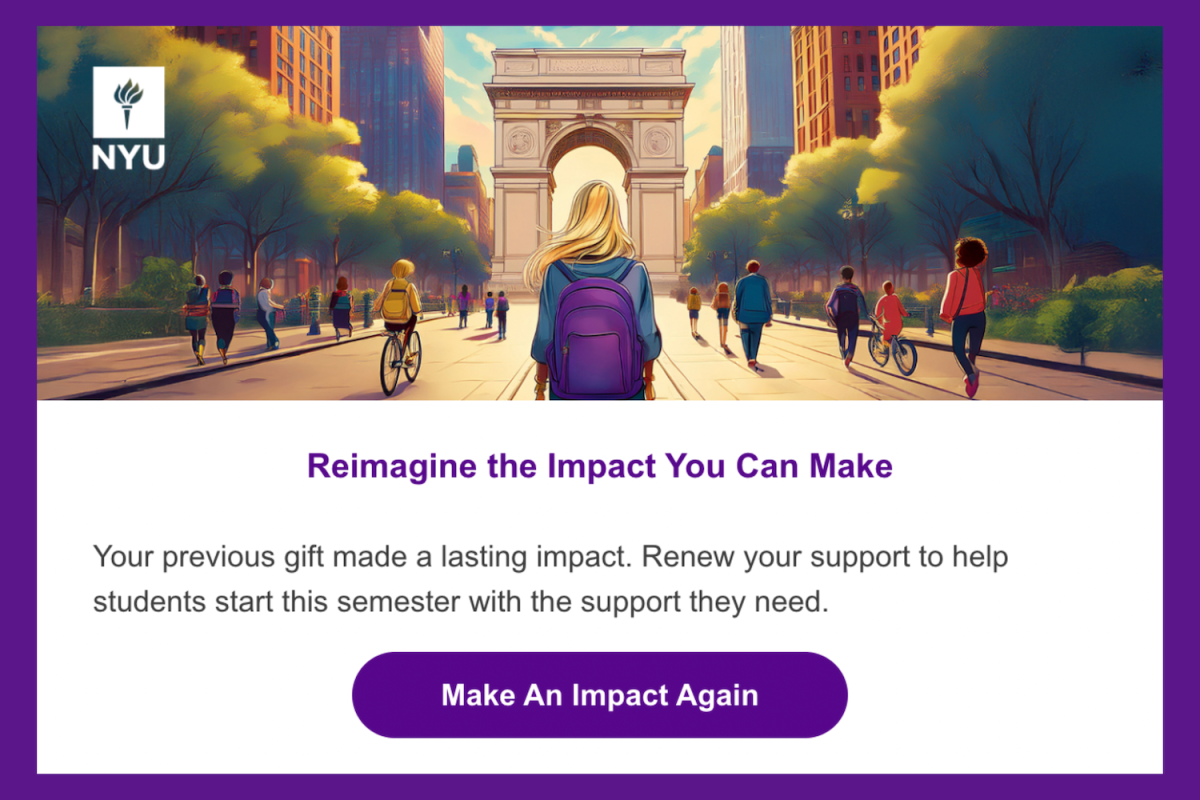The width and height of the screenshot is (1200, 800).
Task: Click the cyclist in the red shirt
Action: click(889, 325)
